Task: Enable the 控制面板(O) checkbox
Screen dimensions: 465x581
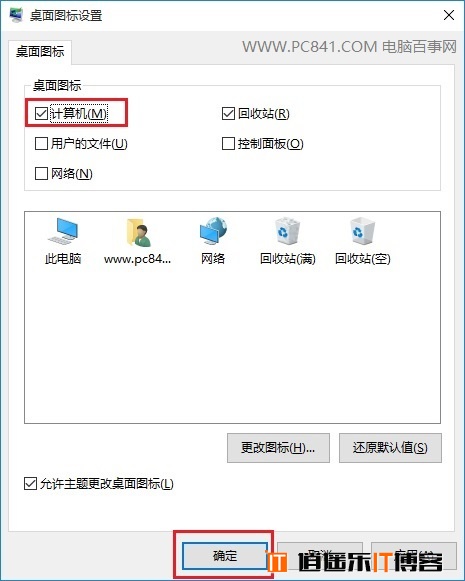Action: point(228,143)
